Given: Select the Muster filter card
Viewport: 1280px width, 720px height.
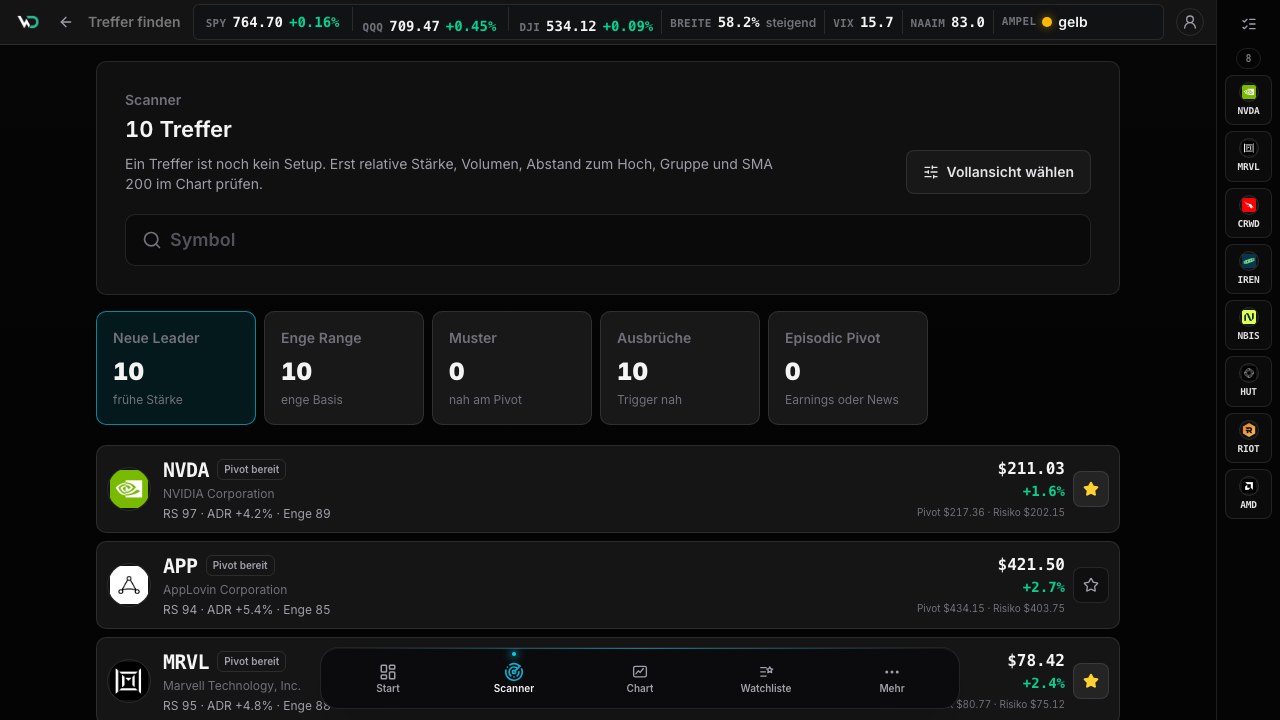Looking at the screenshot, I should click(x=512, y=368).
